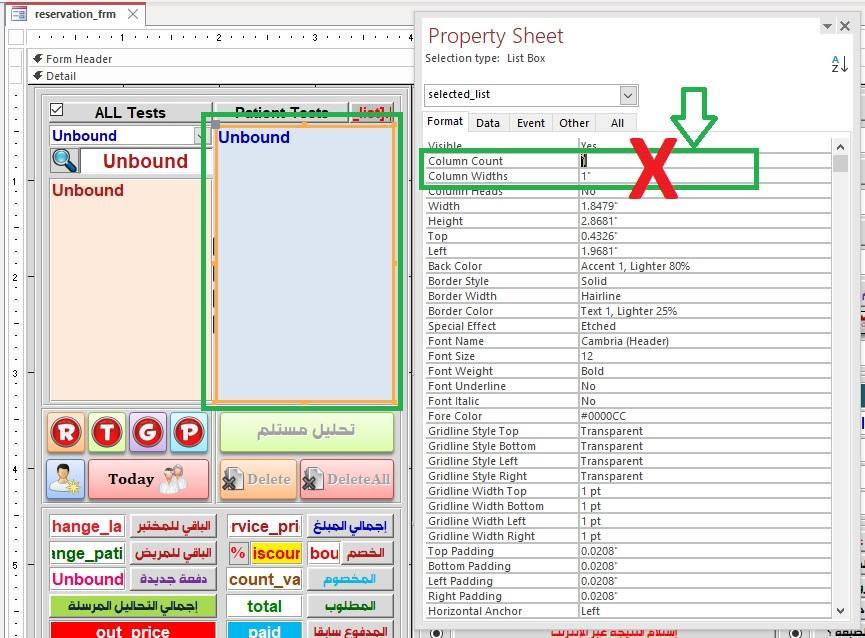Click the Width property value 1.8479"

pos(704,206)
